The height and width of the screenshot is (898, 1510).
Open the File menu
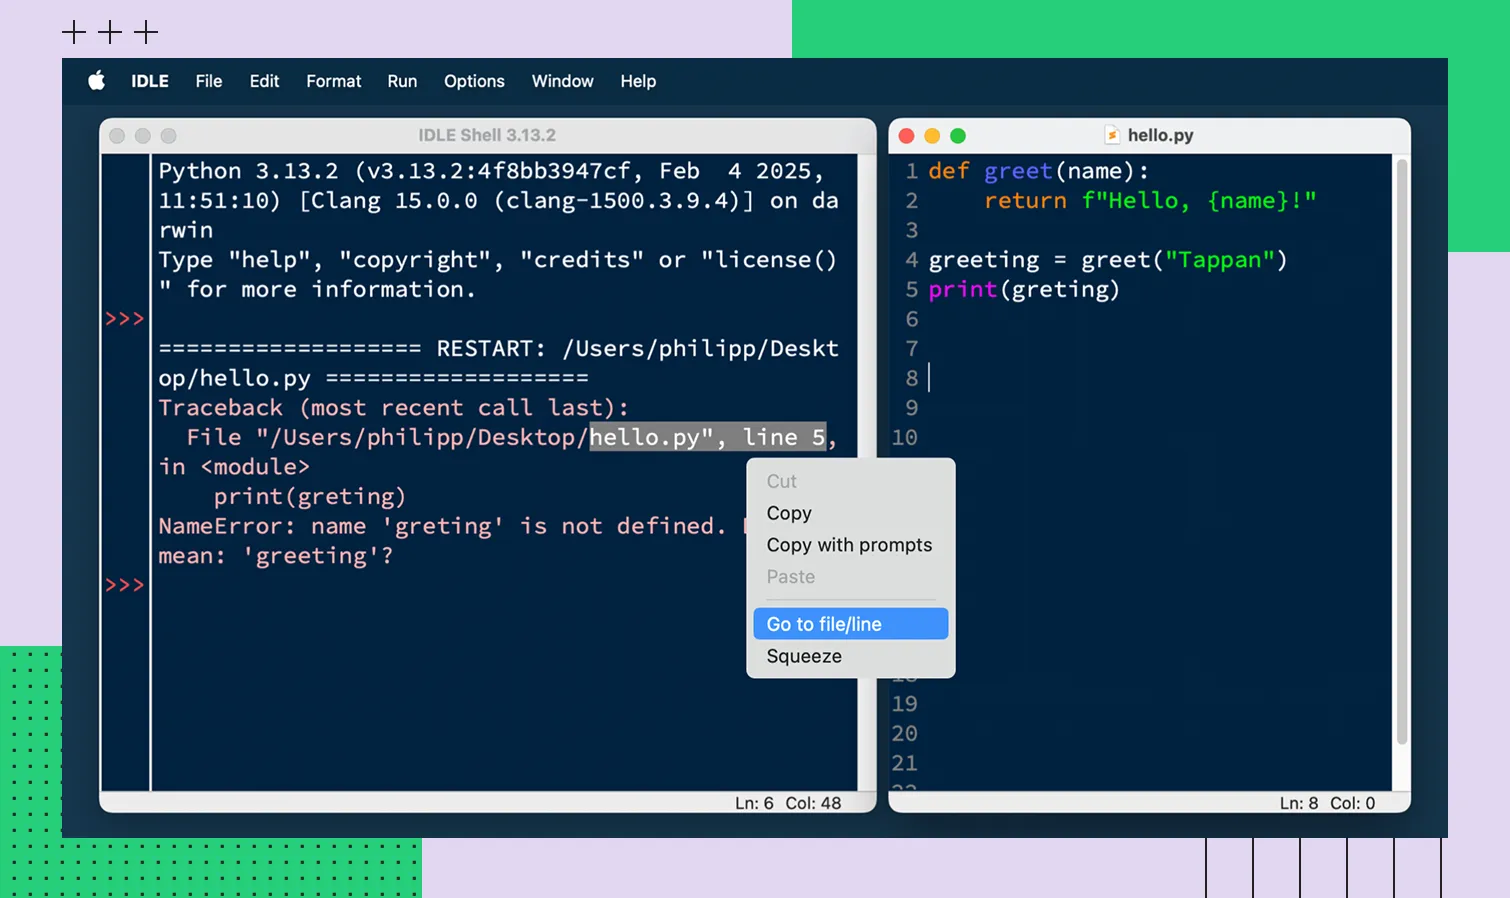pyautogui.click(x=209, y=81)
